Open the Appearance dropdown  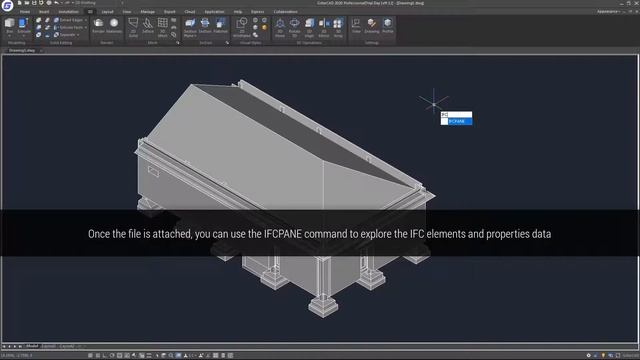tap(609, 12)
